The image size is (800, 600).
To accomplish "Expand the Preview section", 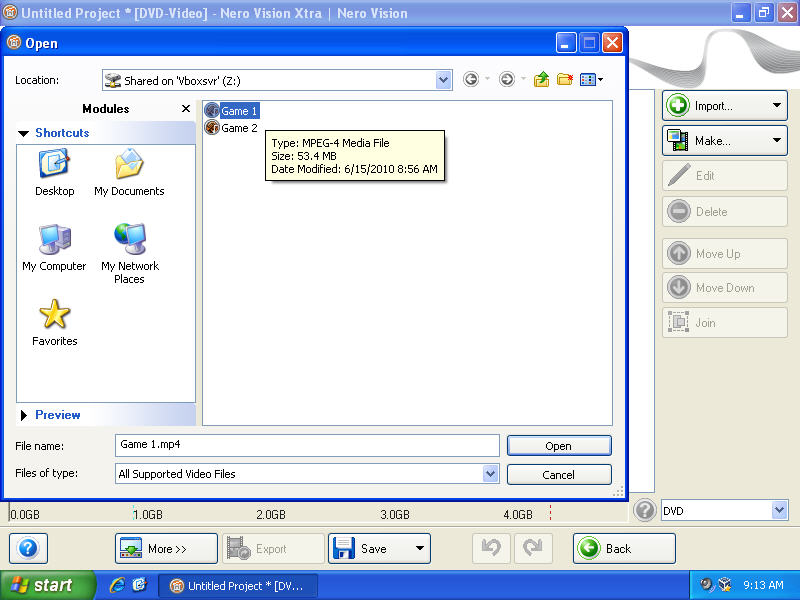I will point(23,415).
